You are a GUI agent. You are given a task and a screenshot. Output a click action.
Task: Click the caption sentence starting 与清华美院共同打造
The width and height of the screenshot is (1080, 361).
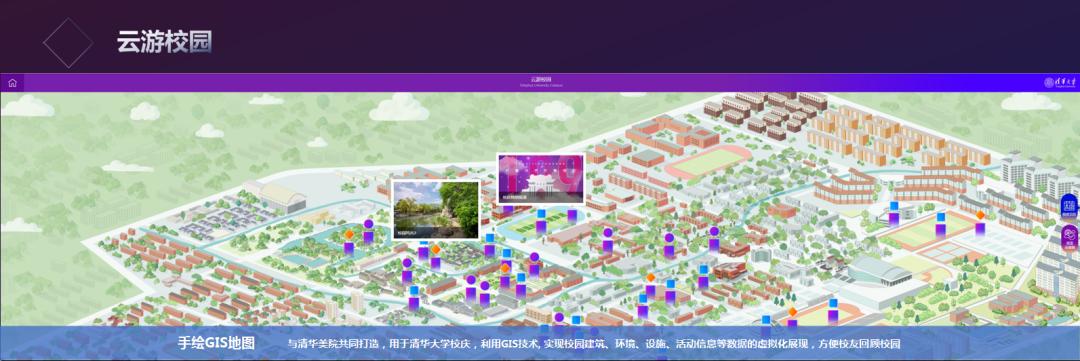point(594,344)
